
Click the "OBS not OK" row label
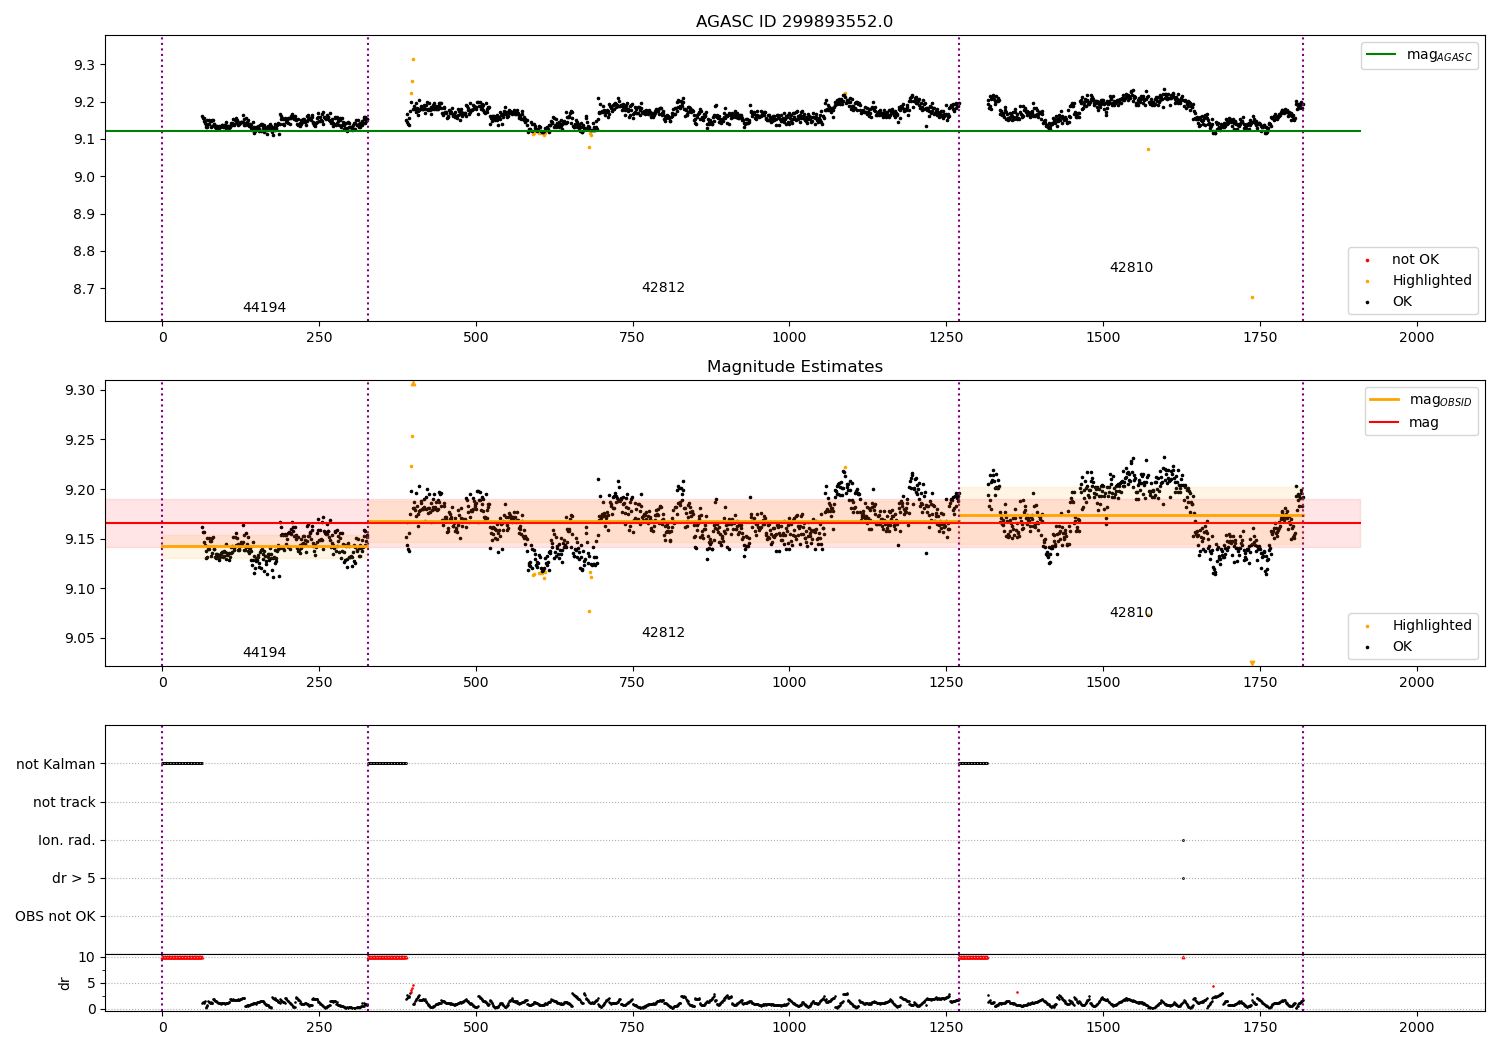point(55,917)
